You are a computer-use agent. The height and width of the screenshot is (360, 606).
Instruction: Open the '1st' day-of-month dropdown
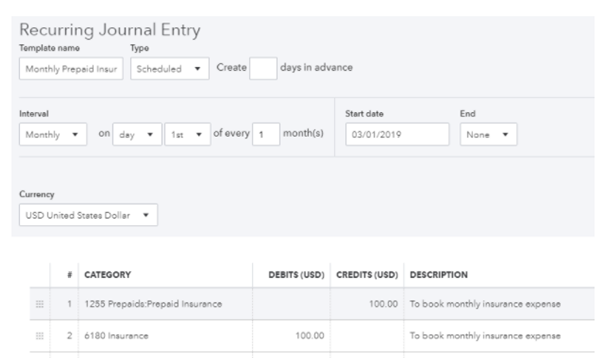[x=187, y=134]
